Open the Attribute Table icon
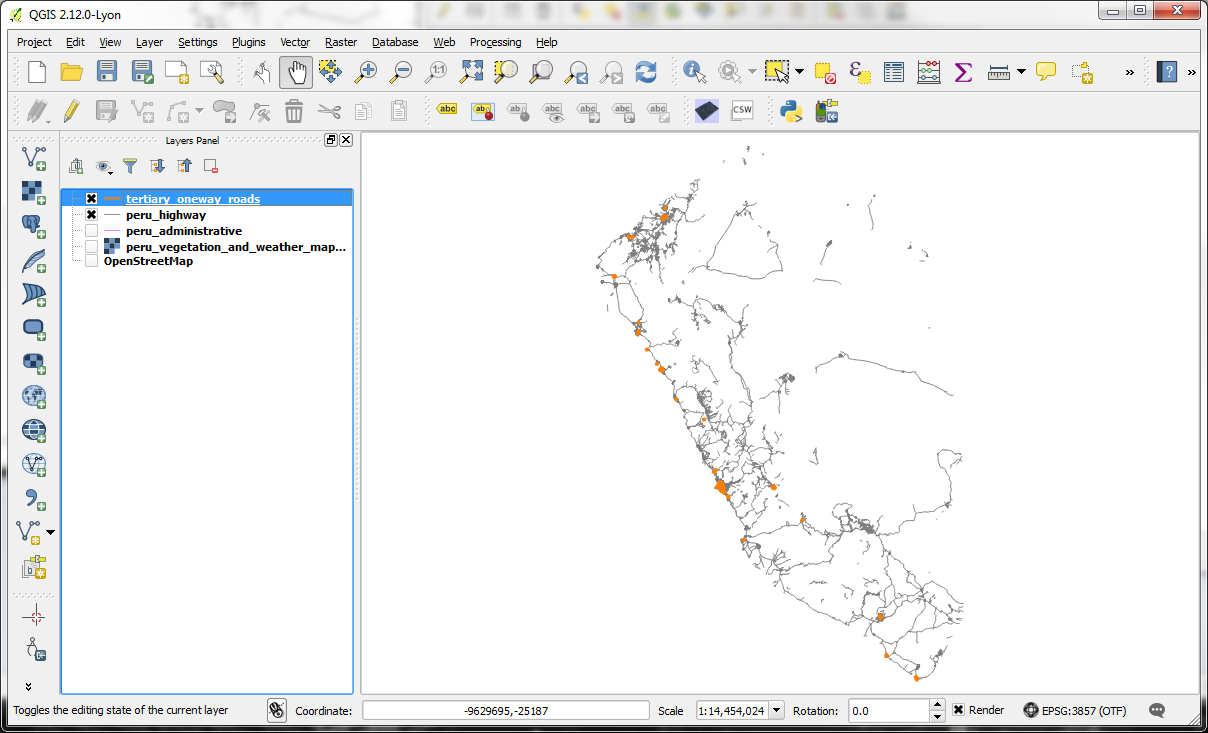 click(894, 72)
